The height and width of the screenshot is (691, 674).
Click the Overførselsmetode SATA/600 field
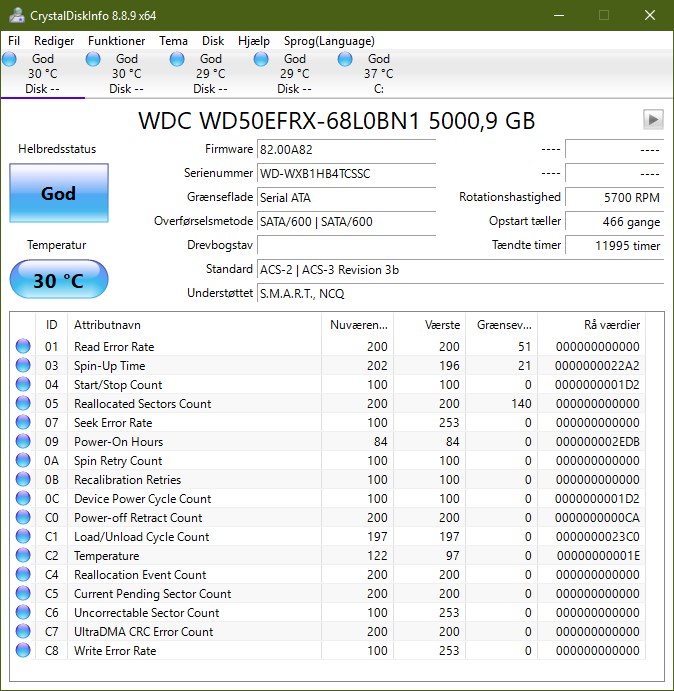click(346, 221)
